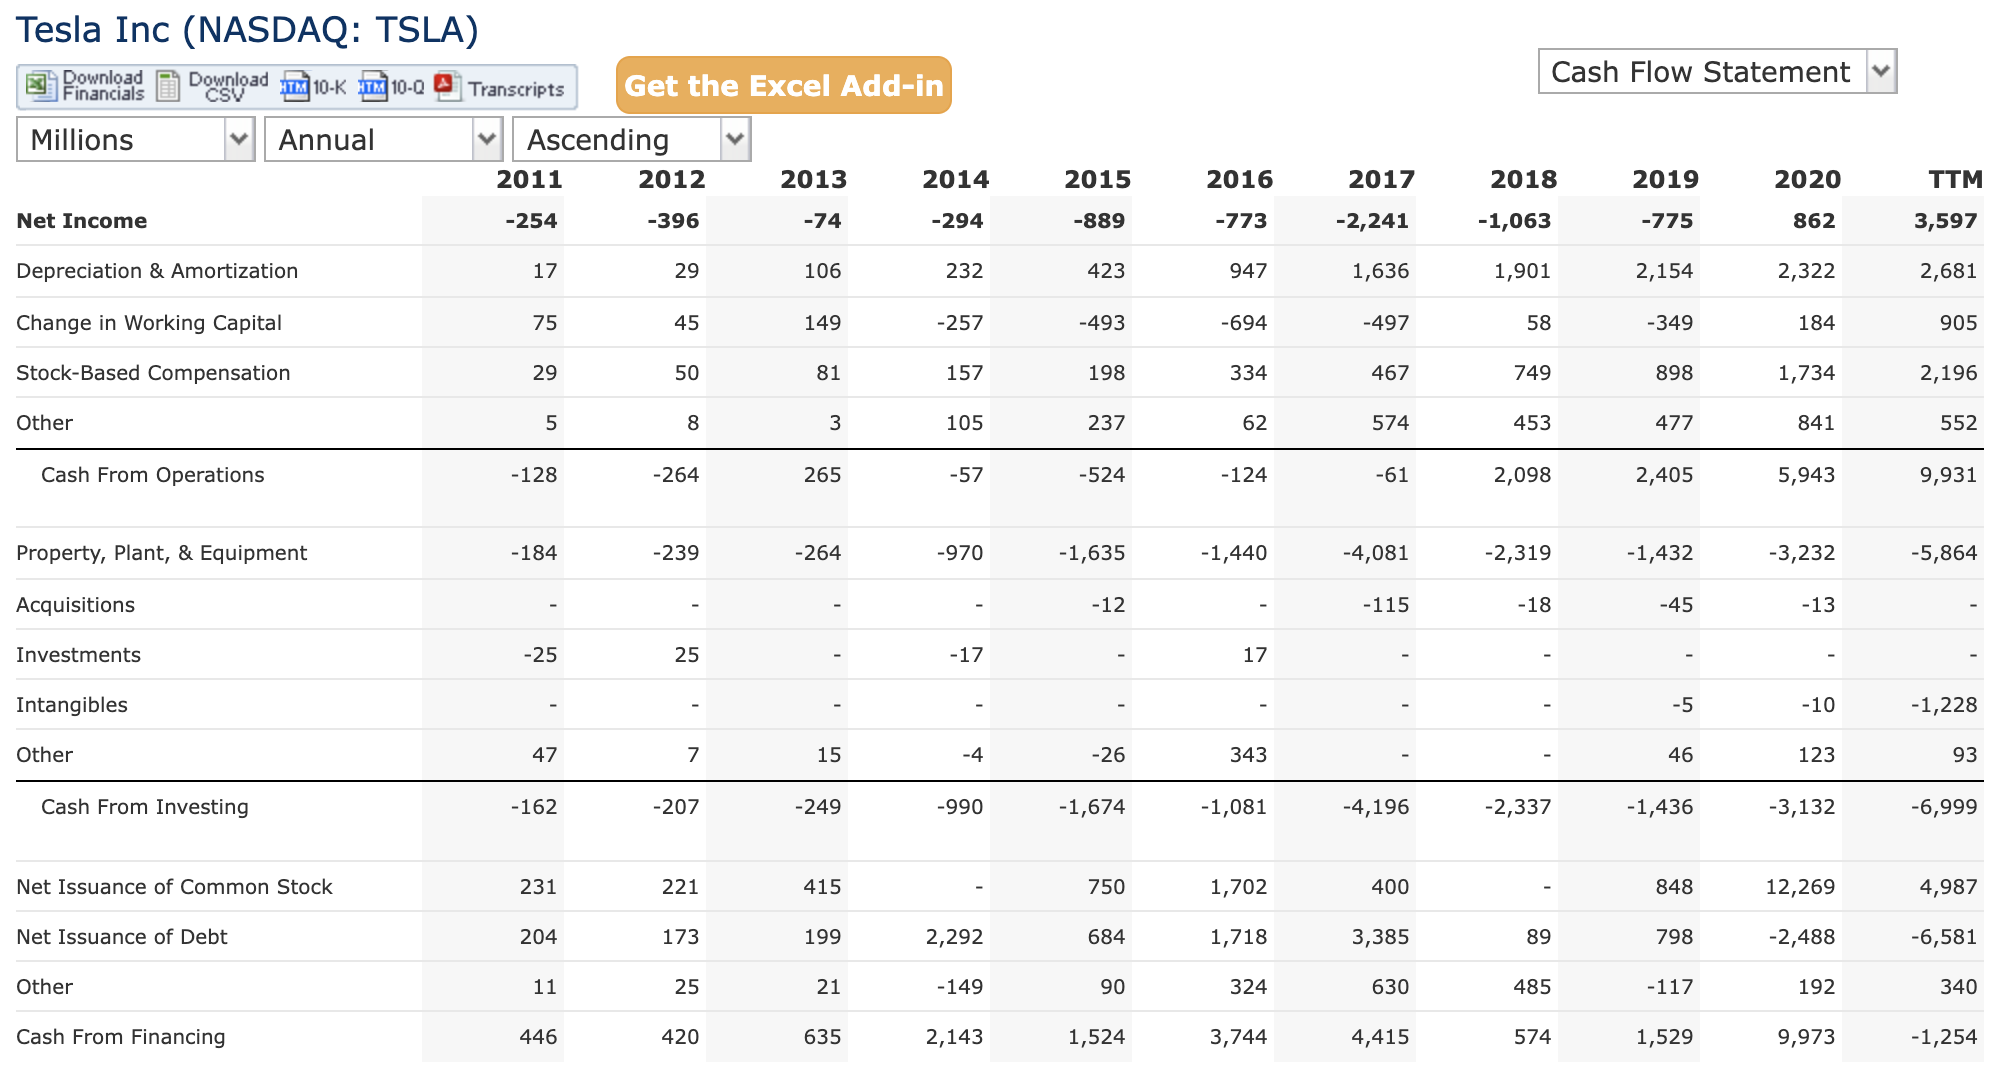2004x1080 pixels.
Task: Click 2012 Investments value 25
Action: pyautogui.click(x=687, y=655)
